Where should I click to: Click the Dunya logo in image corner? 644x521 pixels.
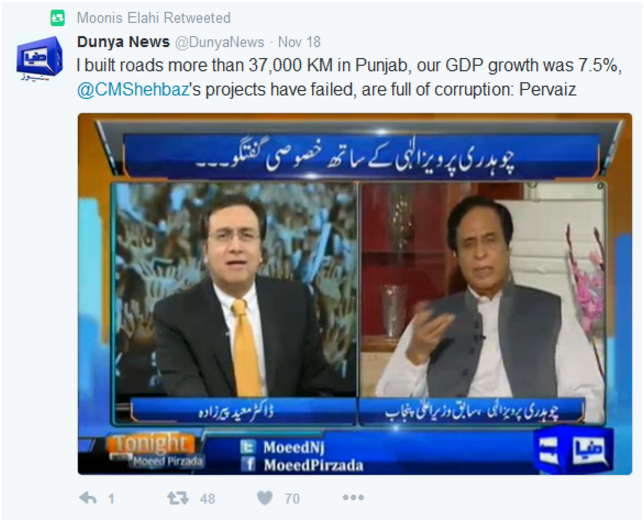(x=574, y=450)
